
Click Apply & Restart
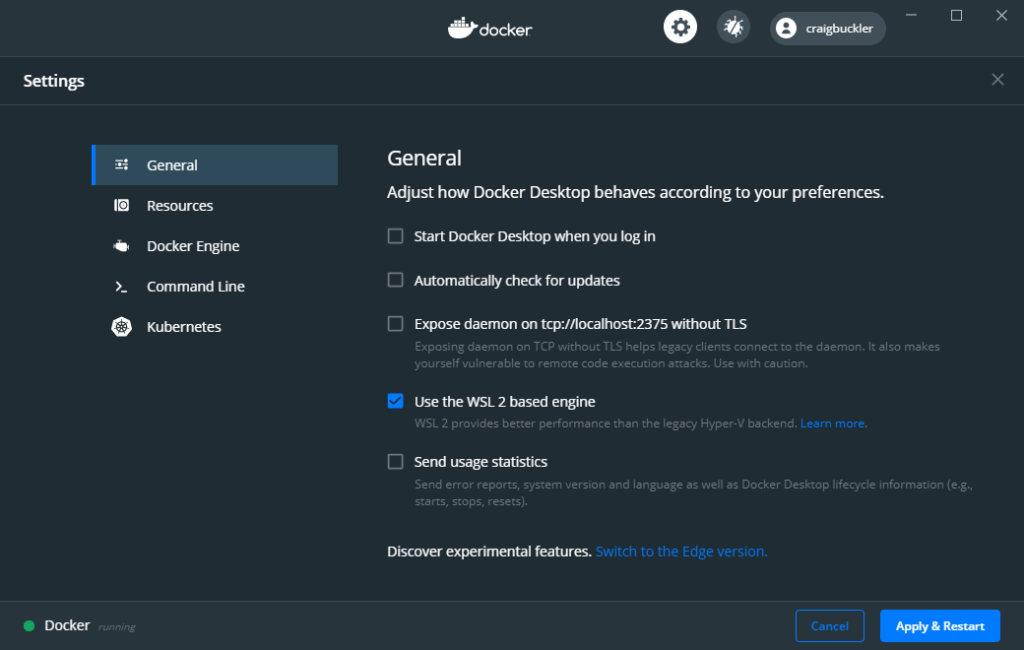[939, 625]
